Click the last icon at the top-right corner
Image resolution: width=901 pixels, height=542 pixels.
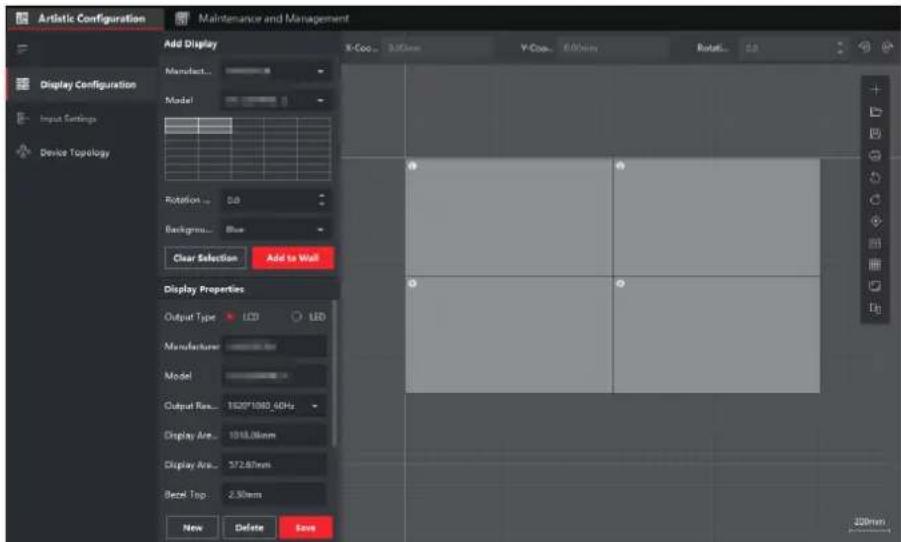click(887, 48)
